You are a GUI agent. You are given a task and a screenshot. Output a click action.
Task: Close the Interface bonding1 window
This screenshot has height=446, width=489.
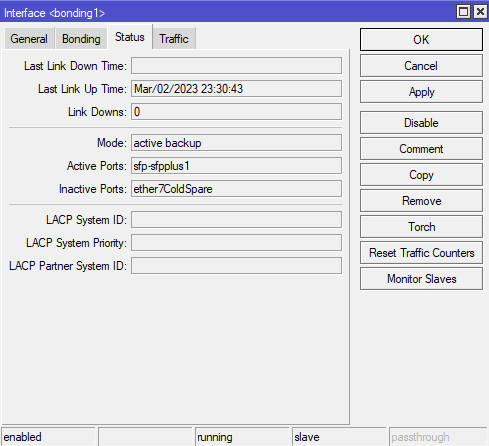[x=480, y=12]
